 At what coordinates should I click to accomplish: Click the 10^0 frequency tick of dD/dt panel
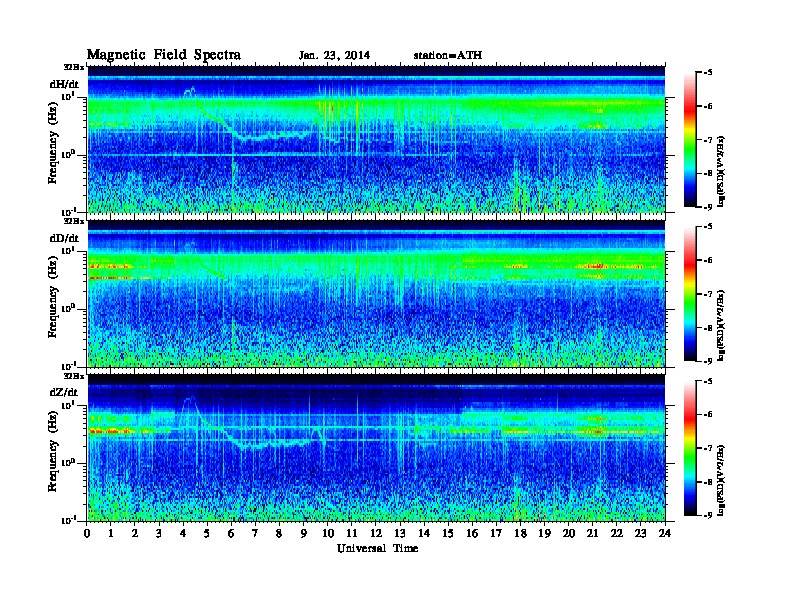click(69, 309)
